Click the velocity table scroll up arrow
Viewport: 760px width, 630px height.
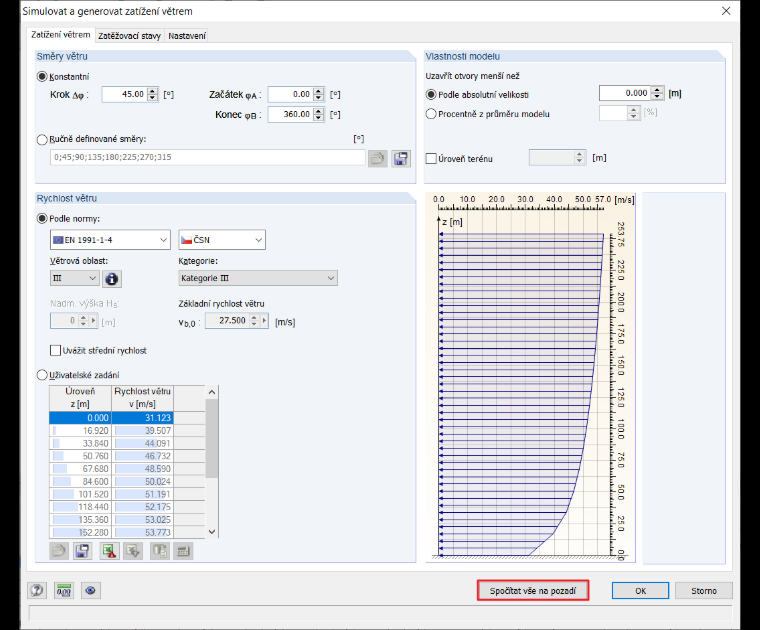click(x=212, y=392)
